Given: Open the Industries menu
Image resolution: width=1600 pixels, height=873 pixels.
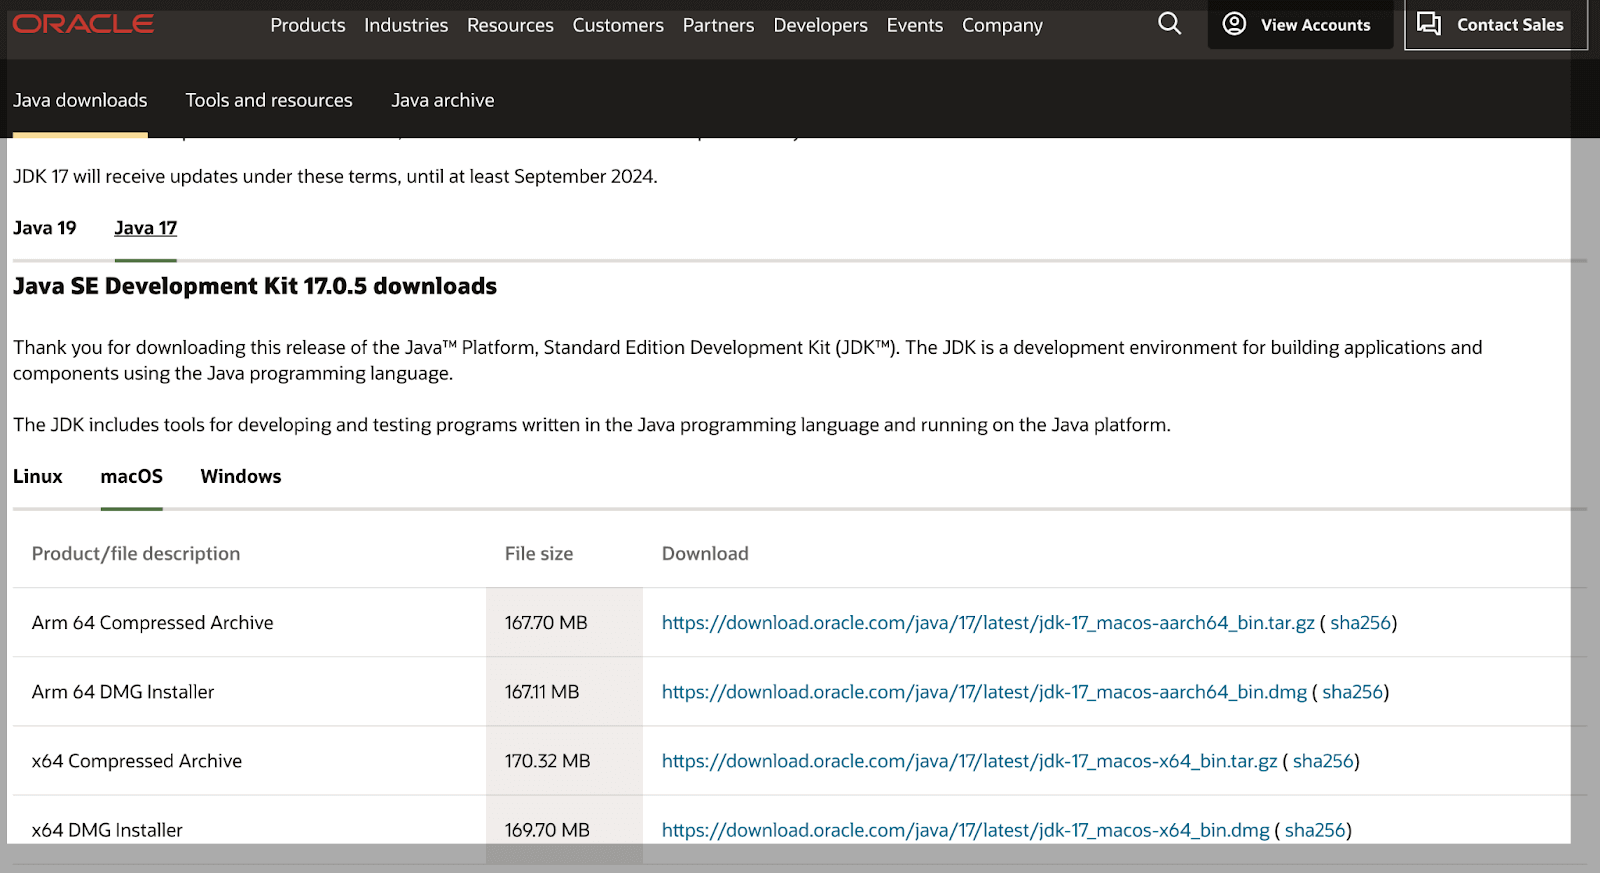Looking at the screenshot, I should click(x=406, y=25).
